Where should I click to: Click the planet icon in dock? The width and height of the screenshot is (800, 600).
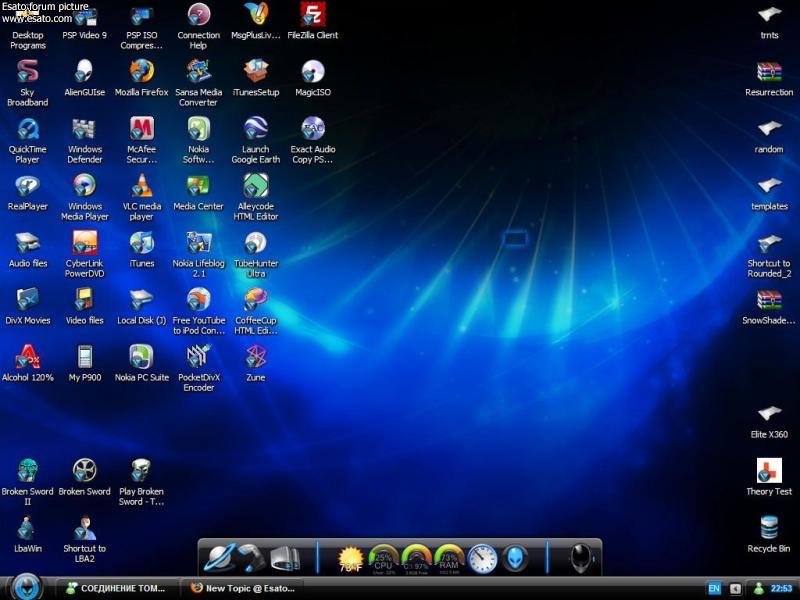[x=219, y=557]
